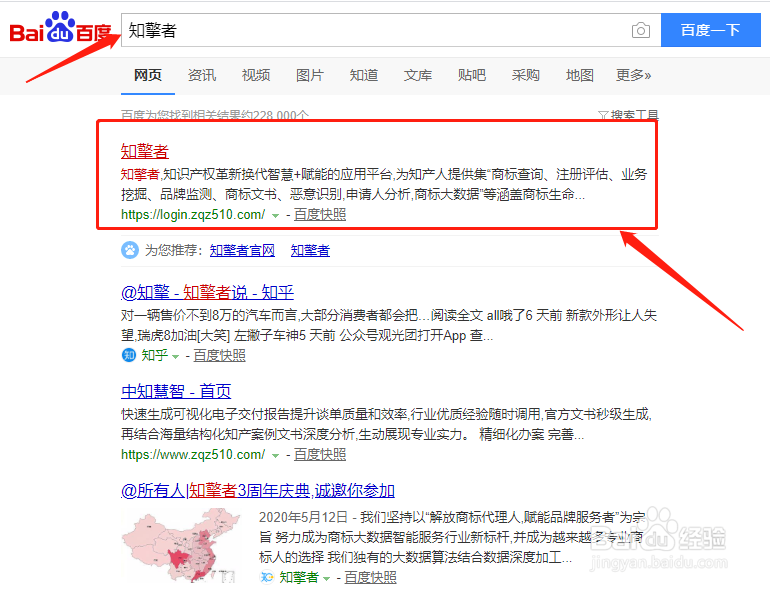Image resolution: width=770 pixels, height=589 pixels.
Task: Open the 搜索工具 filter
Action: (x=628, y=115)
